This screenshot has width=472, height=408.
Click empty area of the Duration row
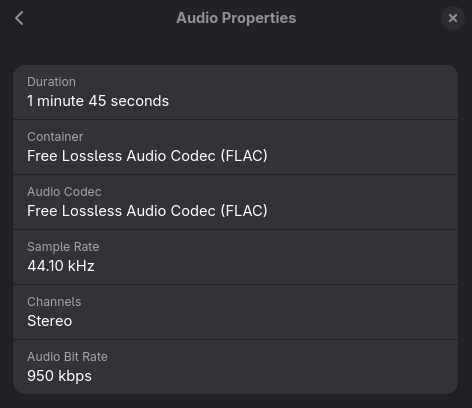pos(313,92)
